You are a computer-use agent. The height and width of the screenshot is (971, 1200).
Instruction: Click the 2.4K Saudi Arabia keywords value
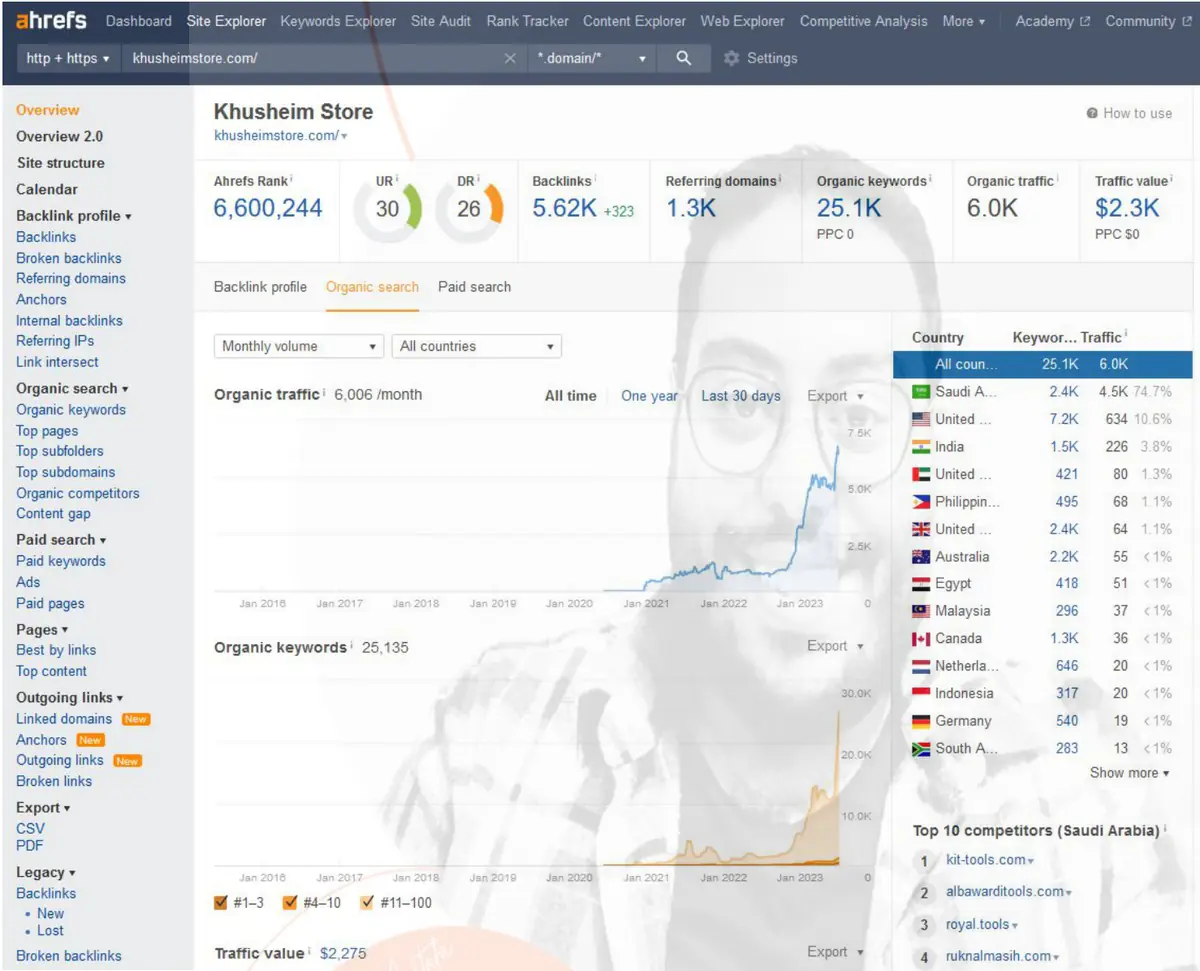(x=1064, y=392)
